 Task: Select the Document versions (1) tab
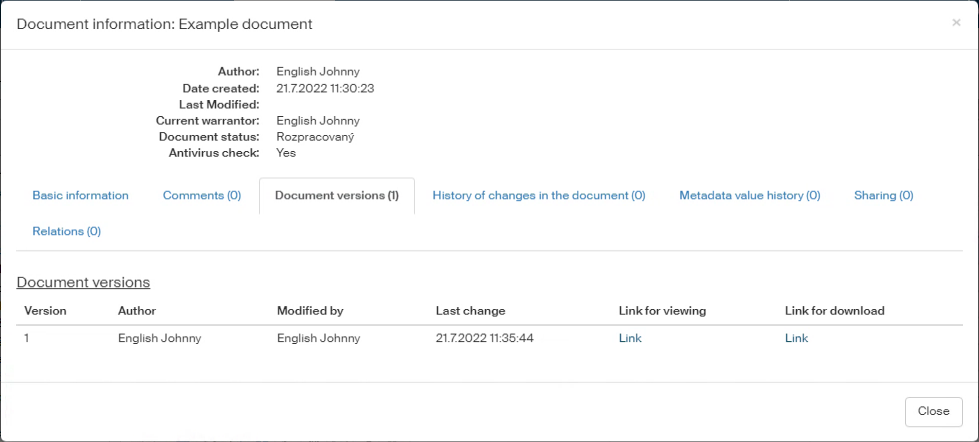(337, 196)
